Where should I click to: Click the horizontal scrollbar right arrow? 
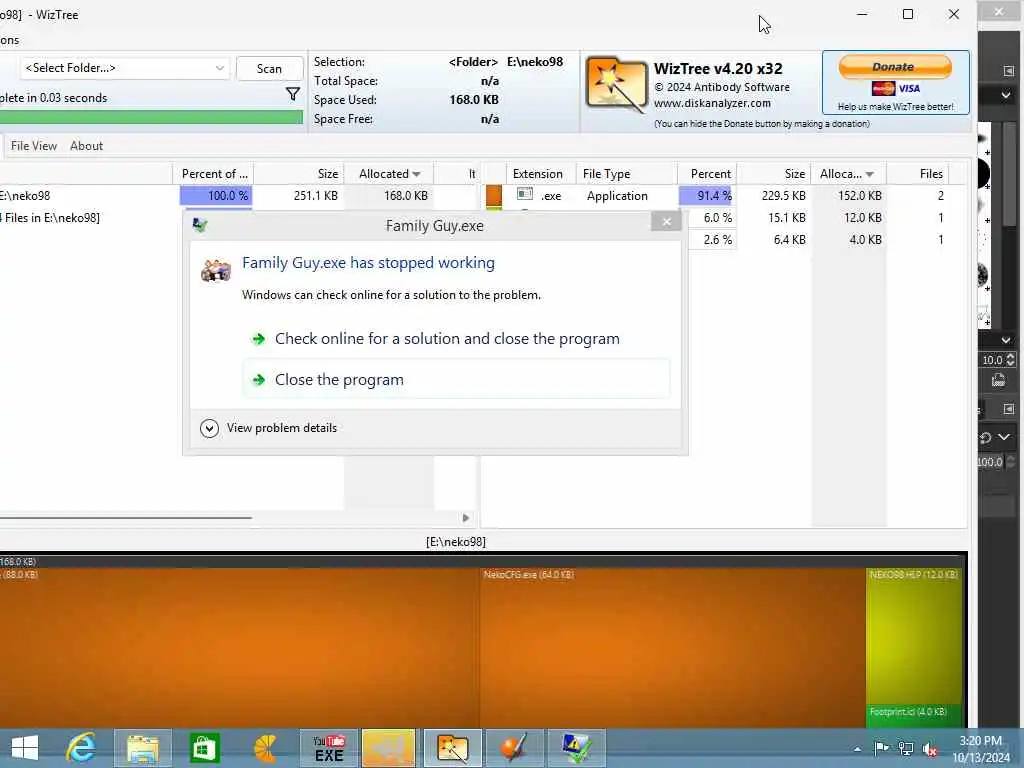click(466, 518)
